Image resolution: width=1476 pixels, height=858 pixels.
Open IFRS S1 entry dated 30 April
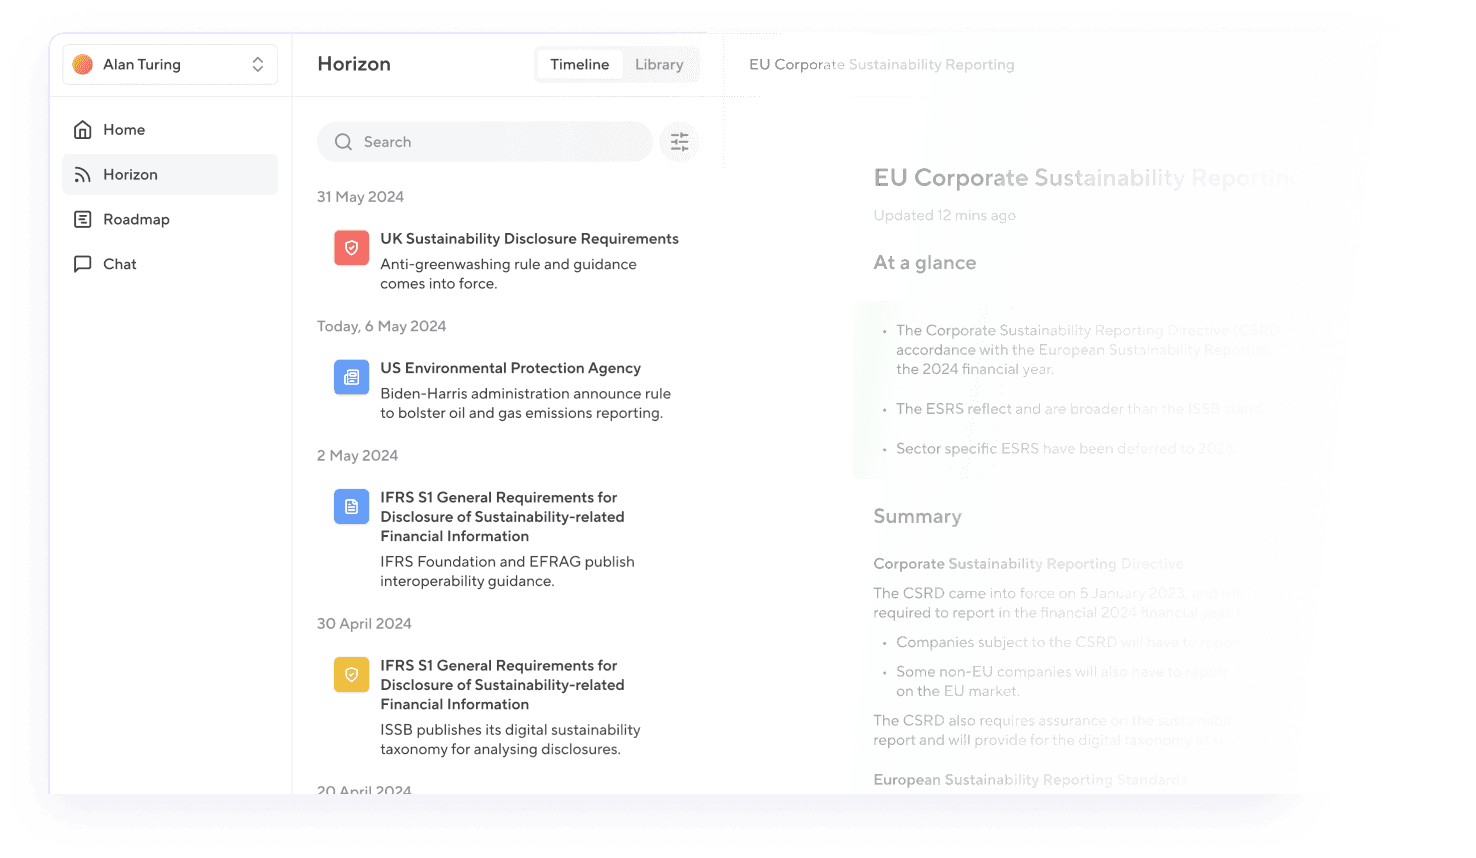click(x=506, y=707)
